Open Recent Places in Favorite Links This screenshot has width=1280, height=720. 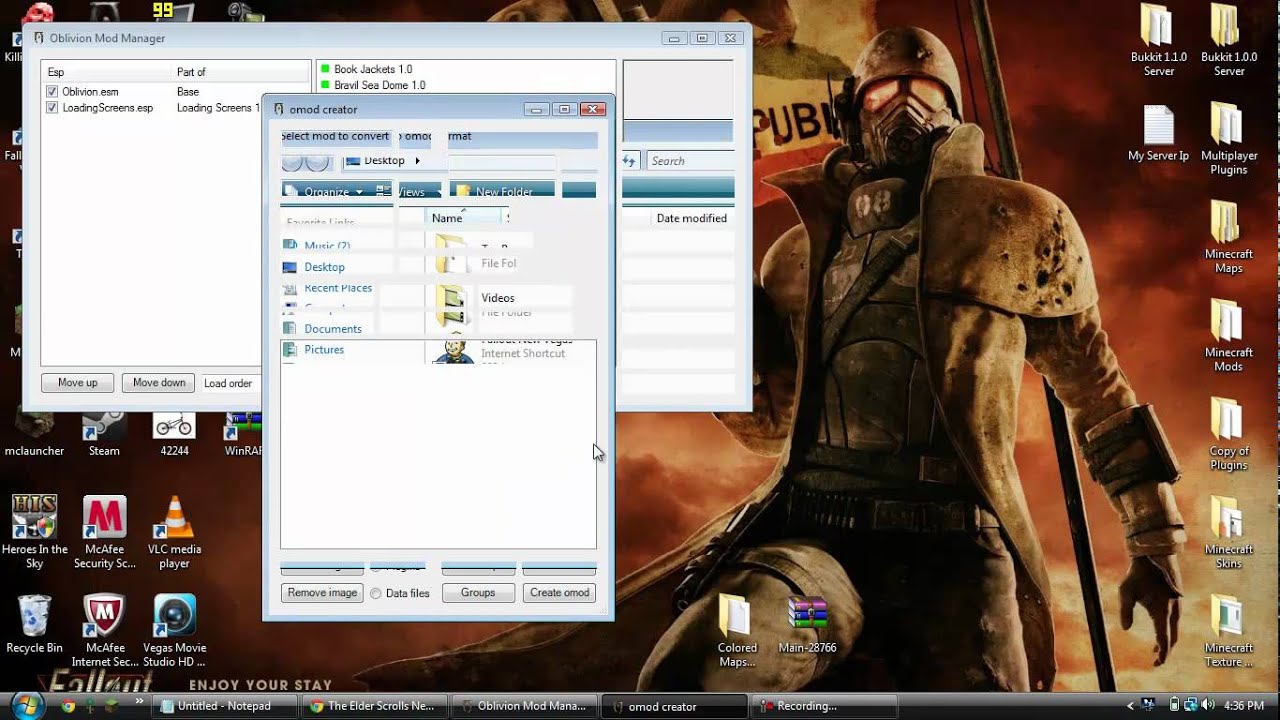pos(327,288)
